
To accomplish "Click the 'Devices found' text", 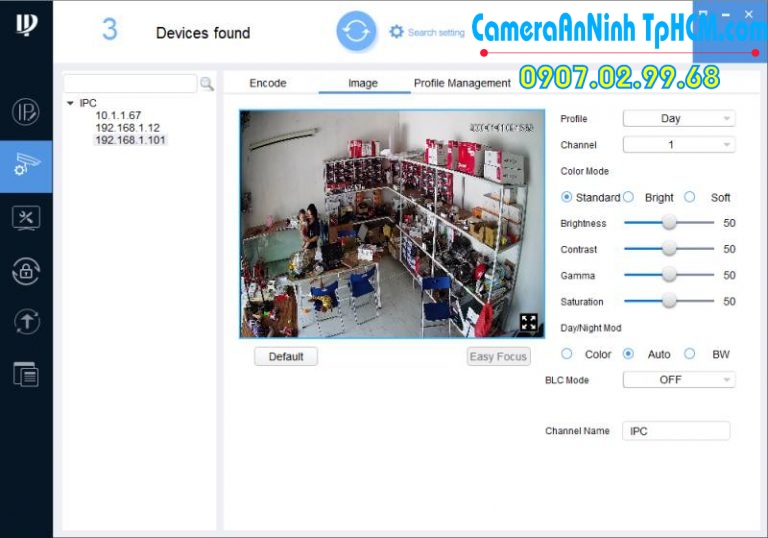I will (203, 33).
